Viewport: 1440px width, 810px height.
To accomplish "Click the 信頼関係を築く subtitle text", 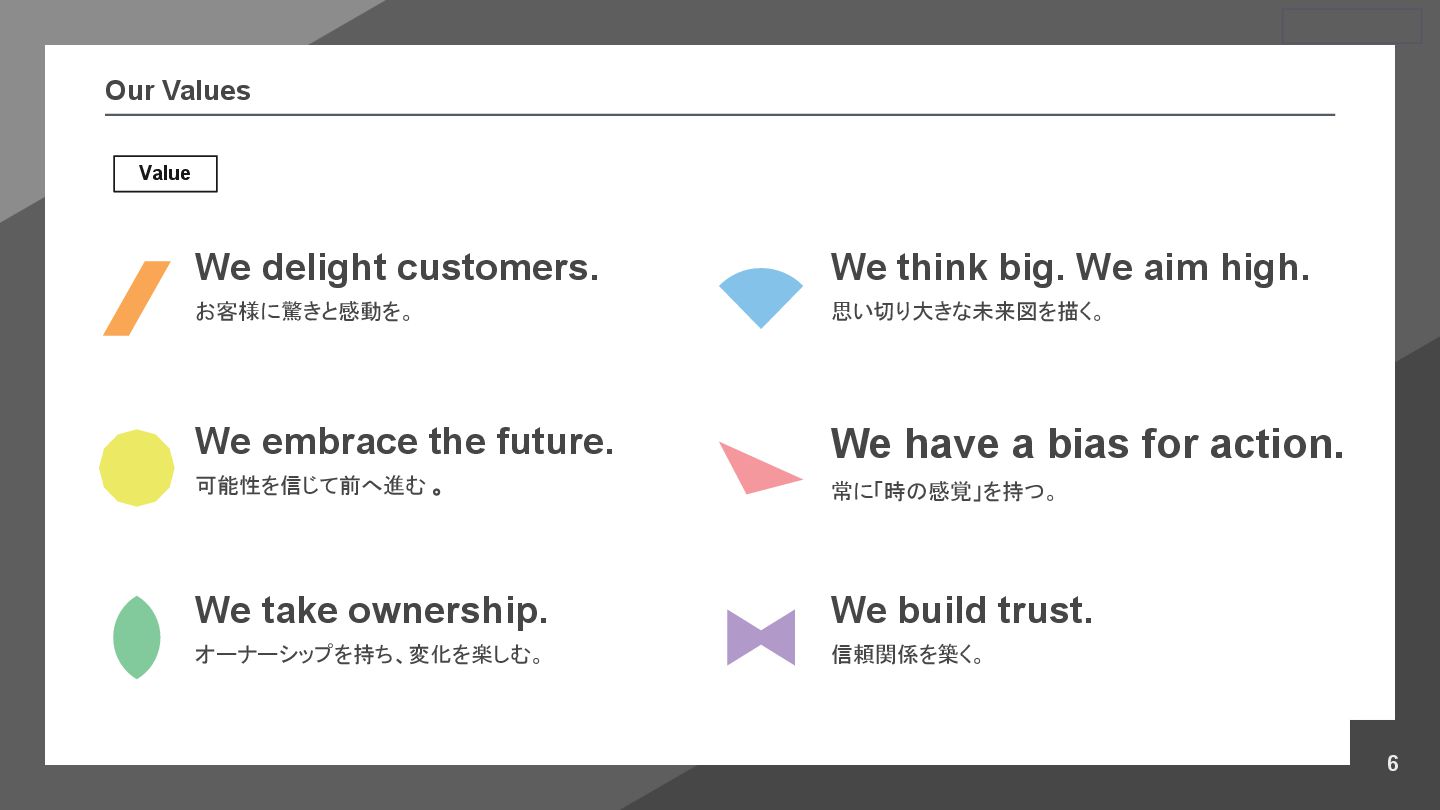I will (x=907, y=655).
